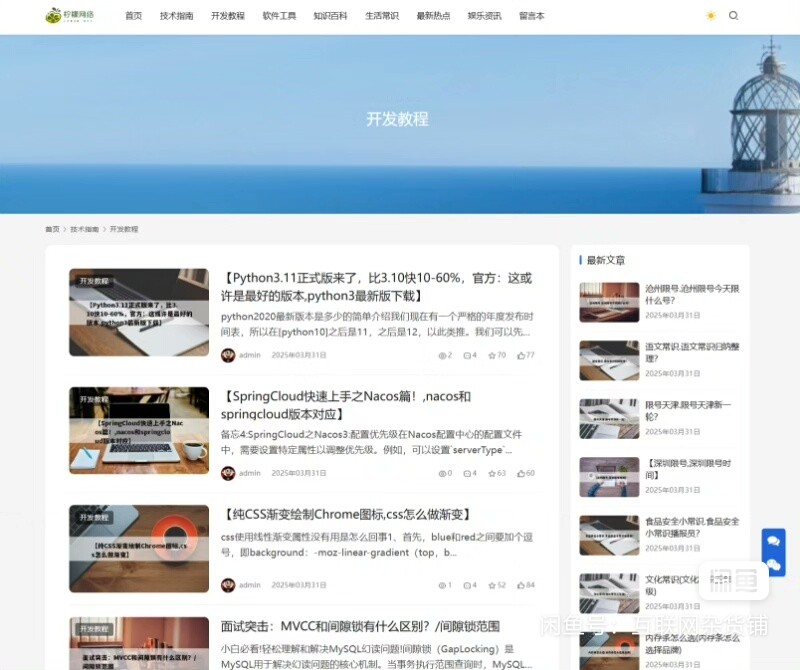Toggle the like icon showing 77 on Python article
This screenshot has height=670, width=800.
[522, 355]
